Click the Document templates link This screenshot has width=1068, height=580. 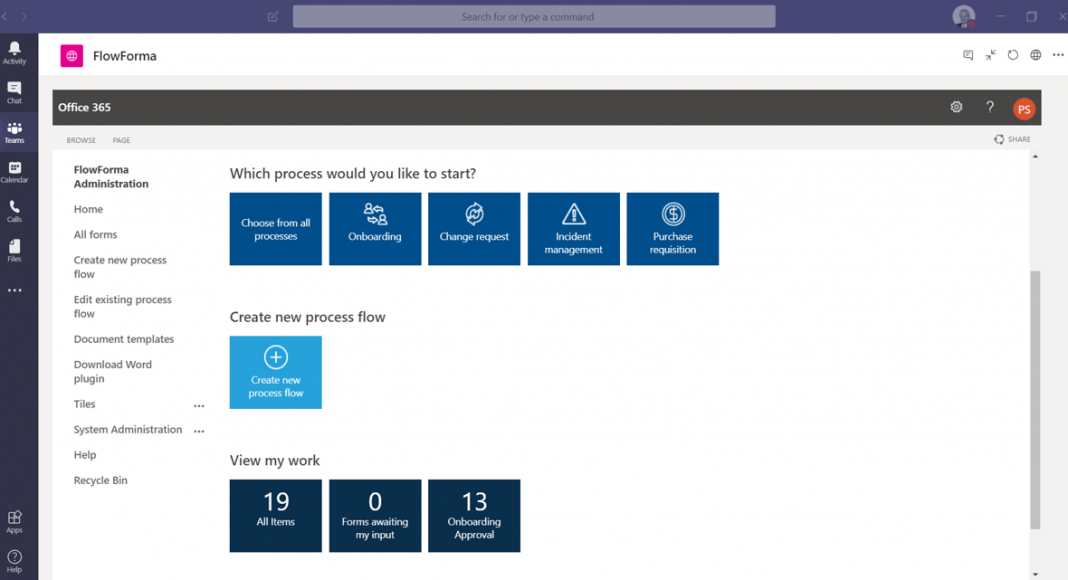(124, 339)
